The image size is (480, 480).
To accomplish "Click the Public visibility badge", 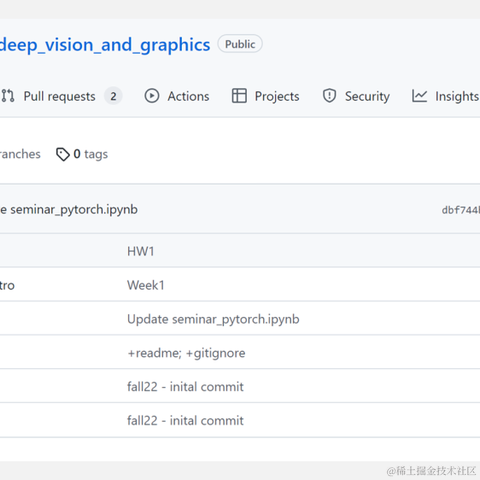I will [240, 44].
